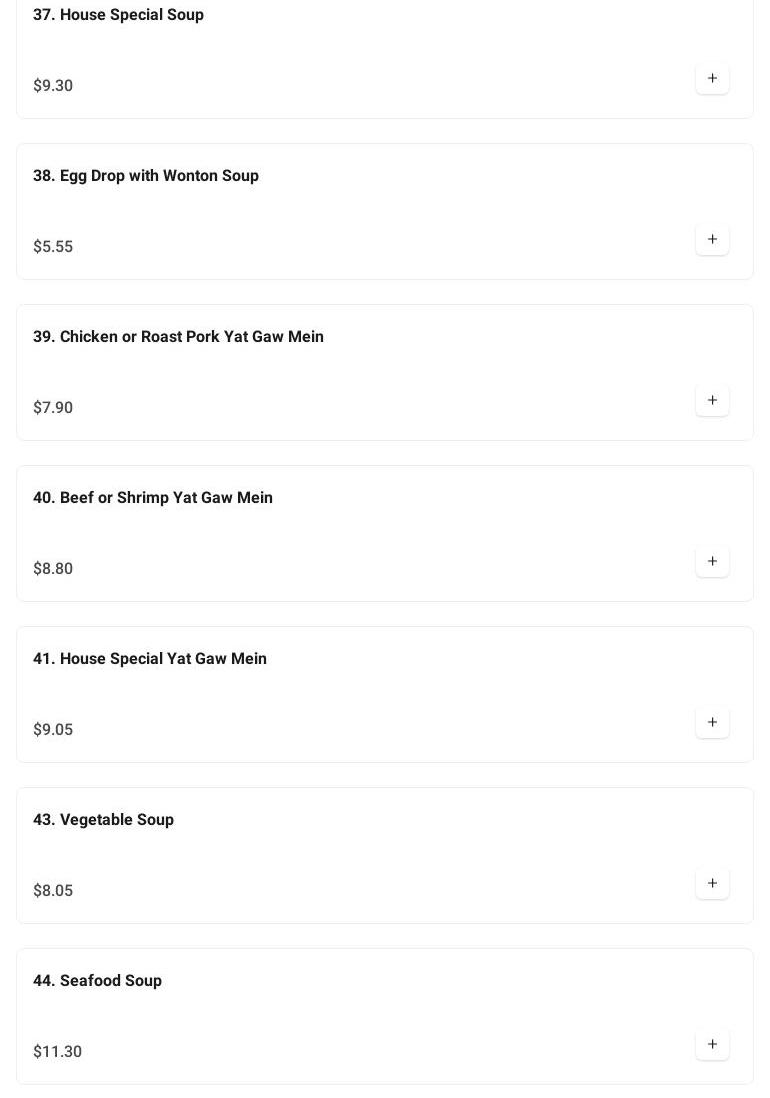The height and width of the screenshot is (1098, 770).
Task: Click the $11.30 Seafood Soup price
Action: (x=58, y=1052)
